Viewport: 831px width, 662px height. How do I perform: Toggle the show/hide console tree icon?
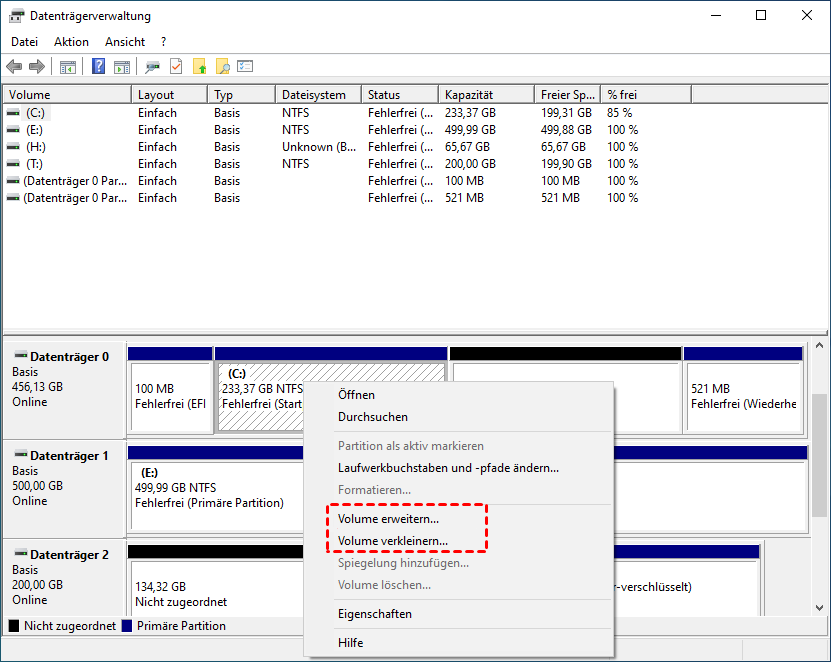[68, 67]
